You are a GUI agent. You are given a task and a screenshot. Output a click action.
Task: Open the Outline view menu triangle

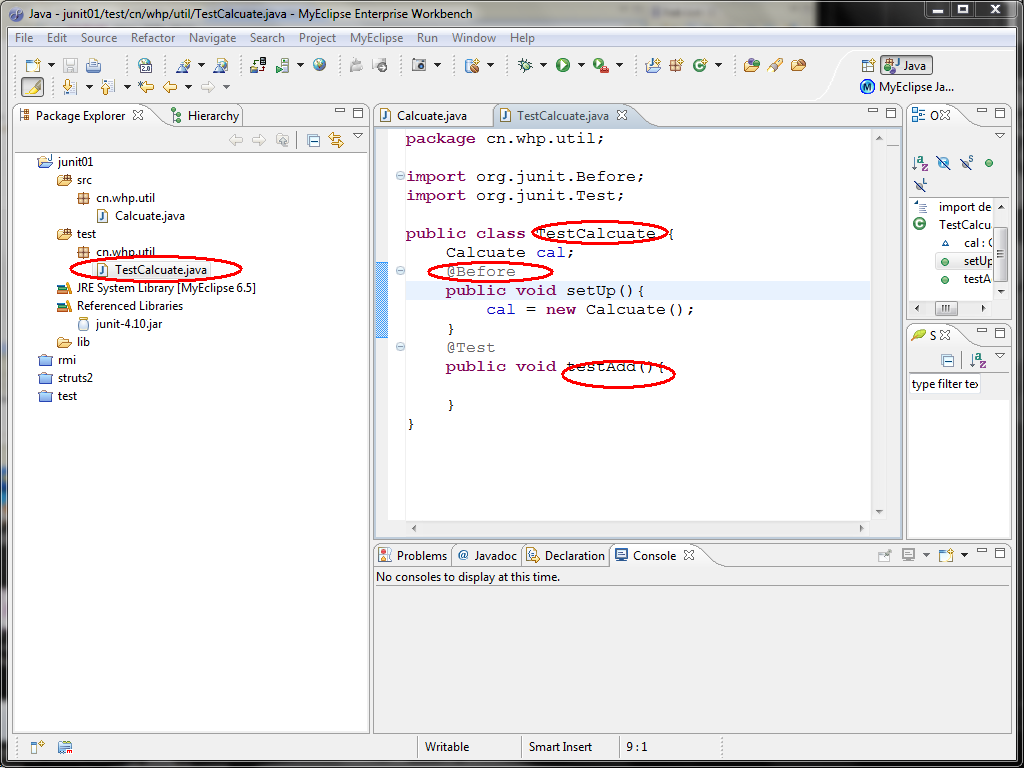click(1000, 136)
